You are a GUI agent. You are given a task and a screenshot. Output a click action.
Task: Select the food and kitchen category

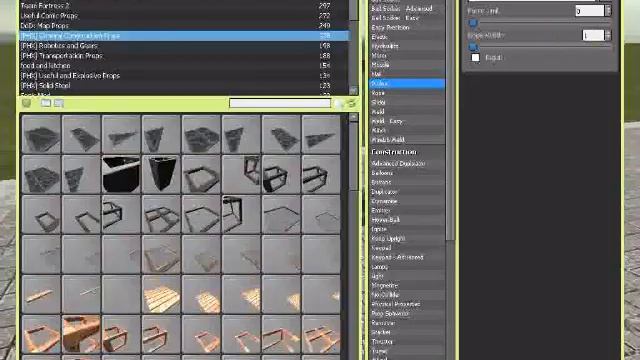[184, 65]
